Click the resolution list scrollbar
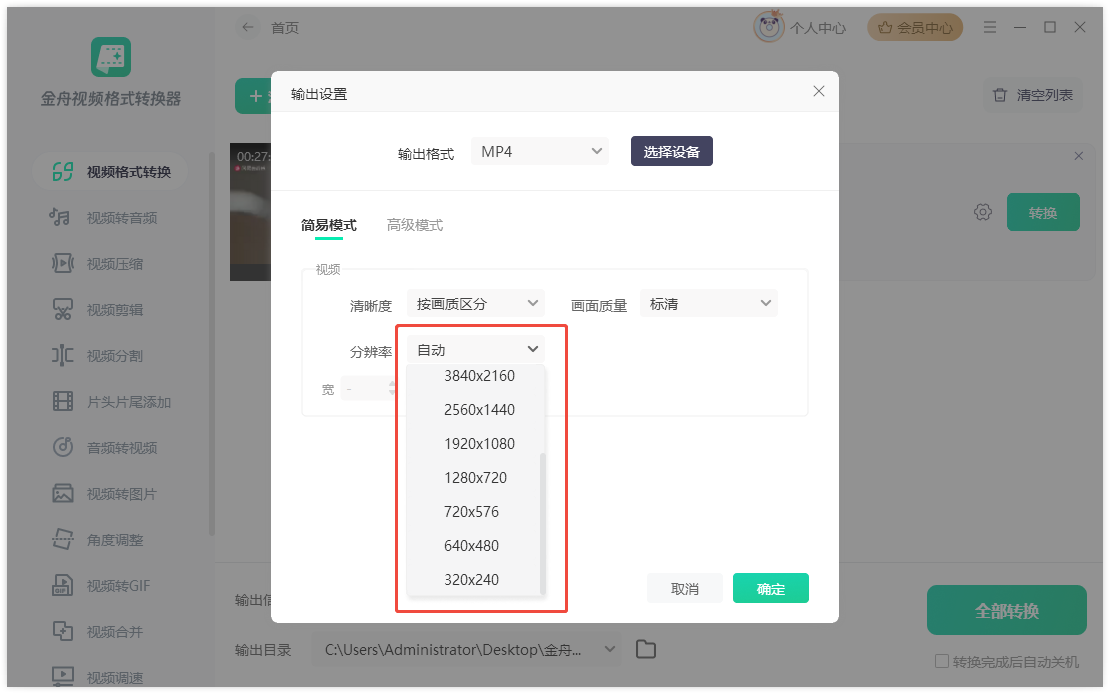The height and width of the screenshot is (694, 1110). pos(543,520)
